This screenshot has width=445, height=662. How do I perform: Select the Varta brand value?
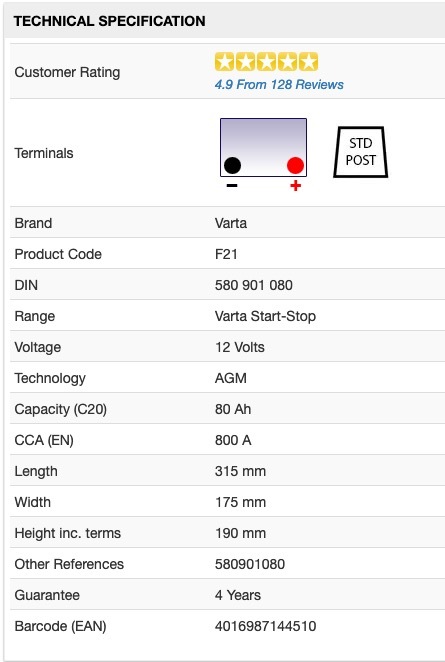point(231,223)
